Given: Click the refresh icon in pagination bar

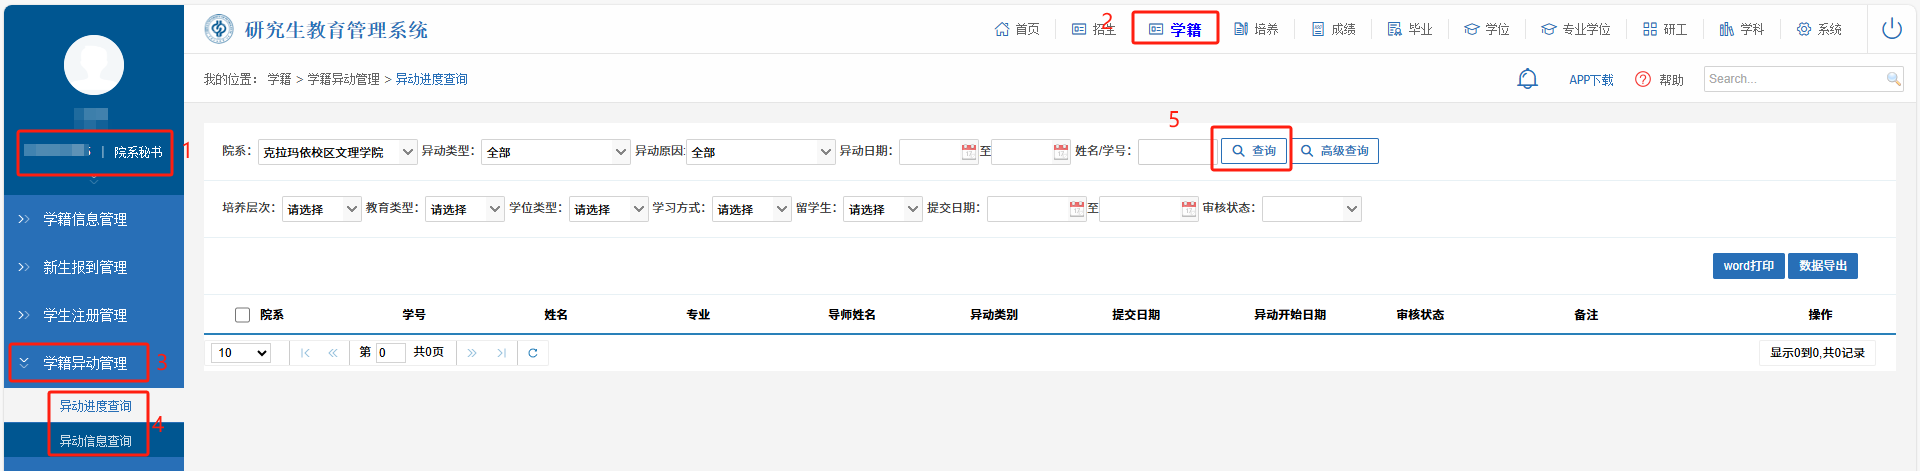Looking at the screenshot, I should pyautogui.click(x=533, y=353).
